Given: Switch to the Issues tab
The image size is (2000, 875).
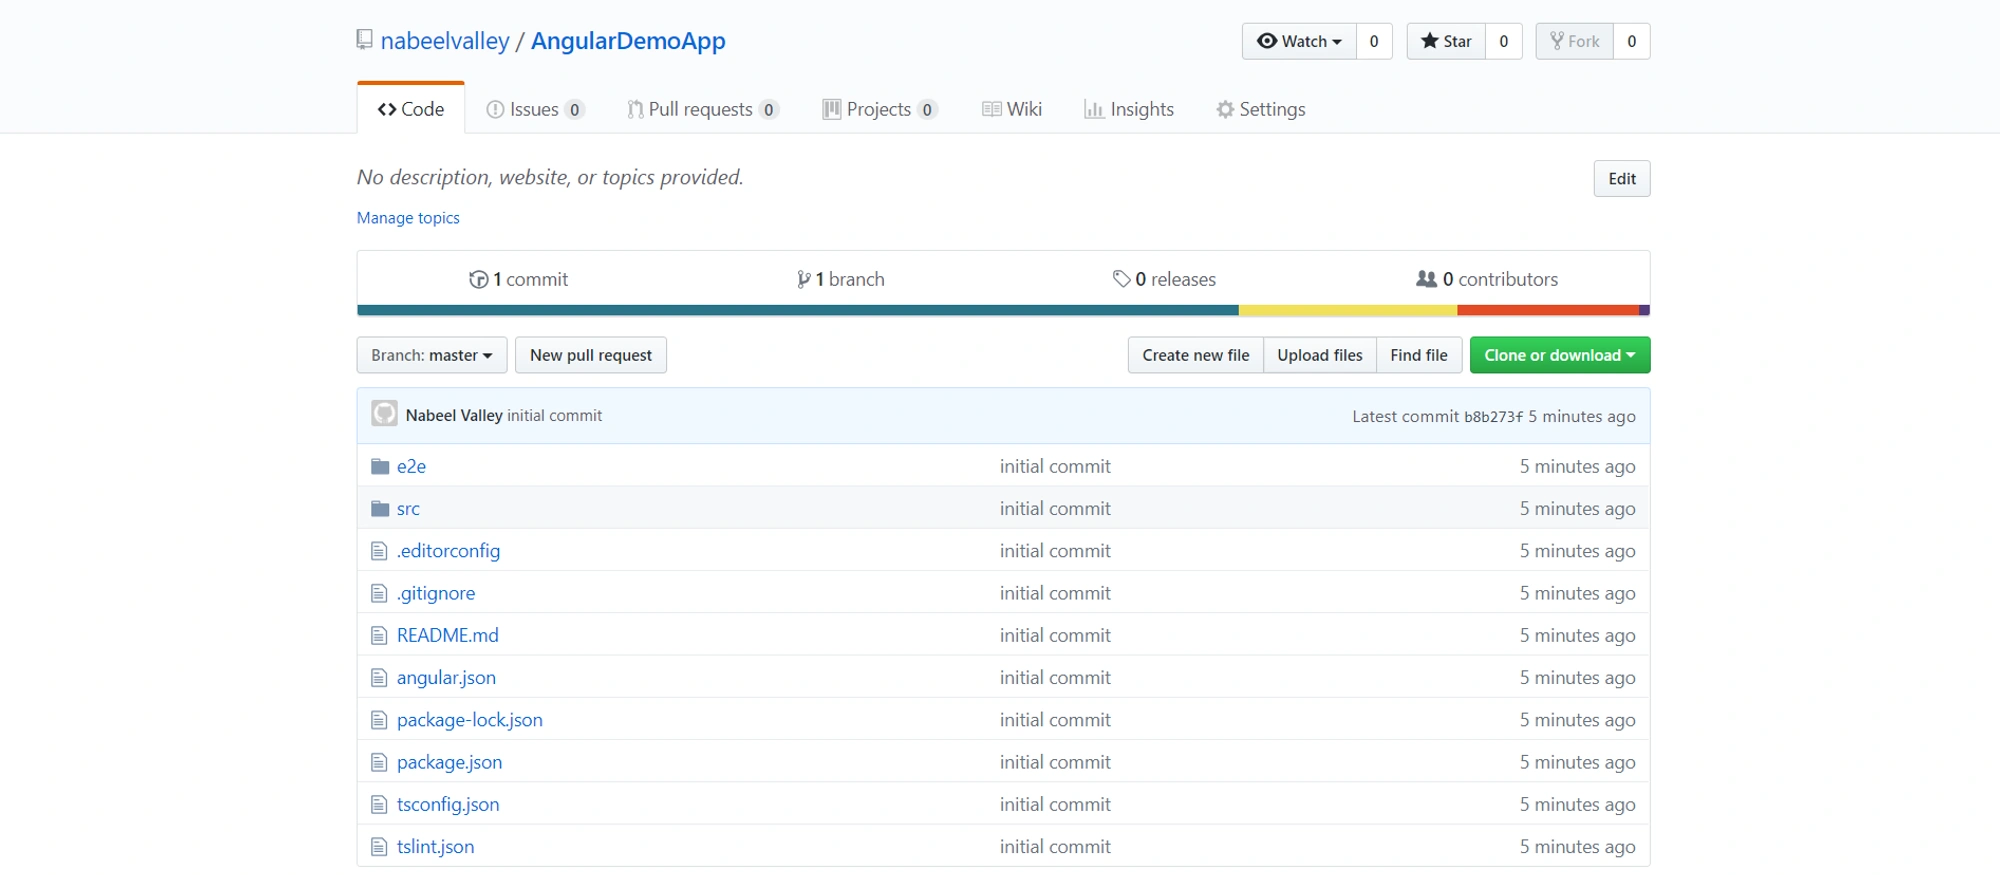Looking at the screenshot, I should tap(535, 110).
